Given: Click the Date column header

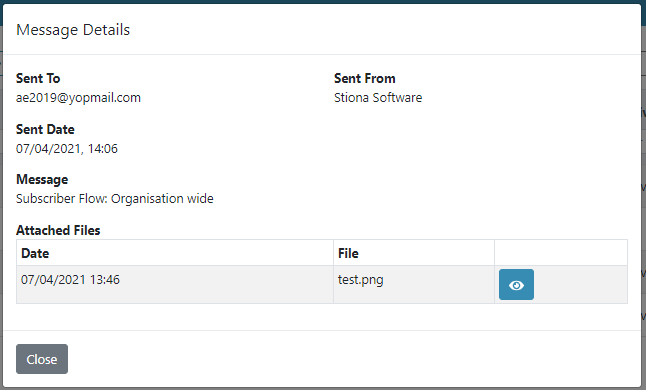Looking at the screenshot, I should [175, 253].
